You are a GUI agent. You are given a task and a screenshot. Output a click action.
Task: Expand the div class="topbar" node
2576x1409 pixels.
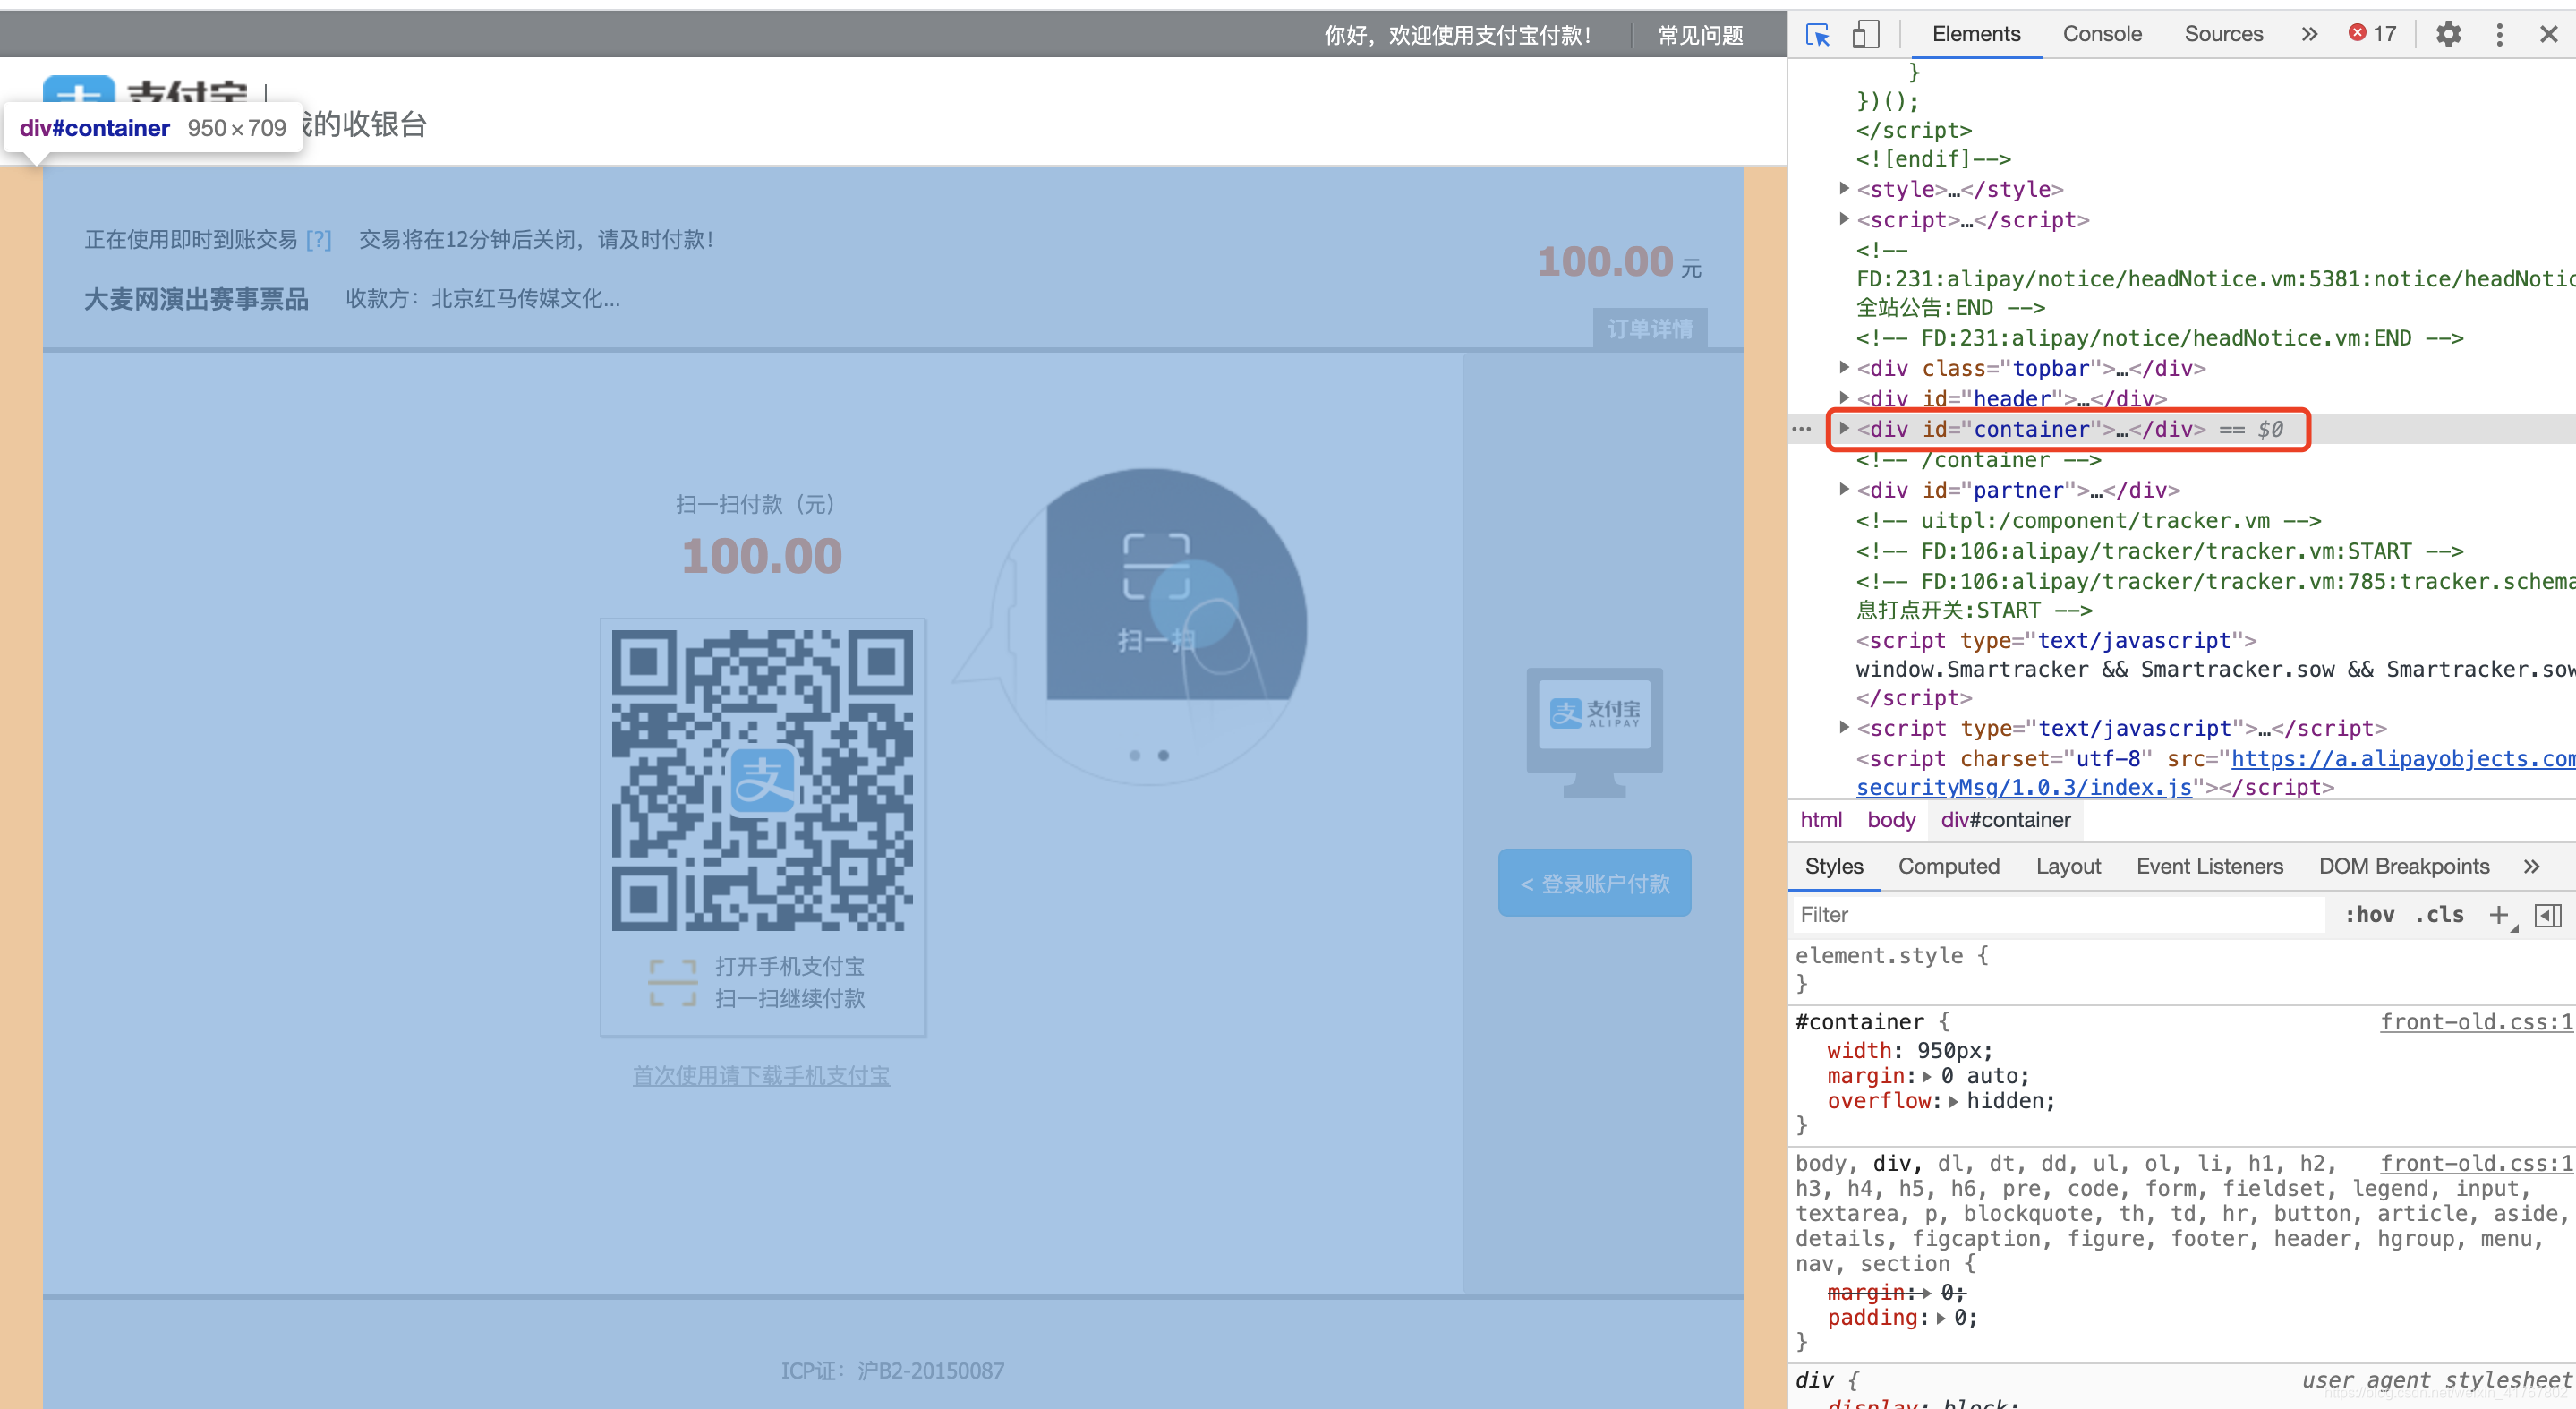(1844, 367)
